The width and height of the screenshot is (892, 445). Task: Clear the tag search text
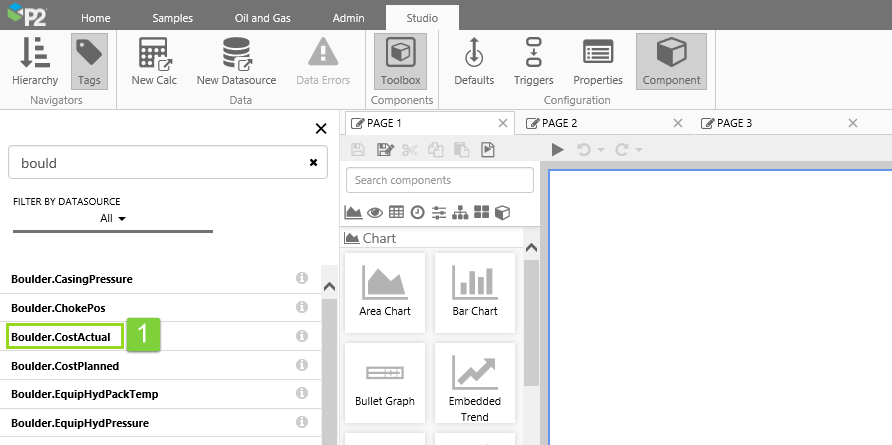click(x=313, y=163)
